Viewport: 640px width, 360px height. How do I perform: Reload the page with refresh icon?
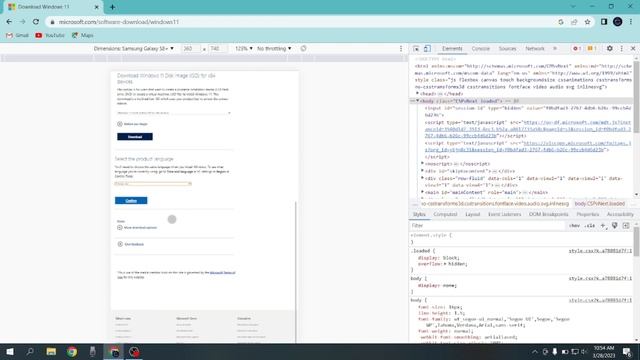point(36,22)
